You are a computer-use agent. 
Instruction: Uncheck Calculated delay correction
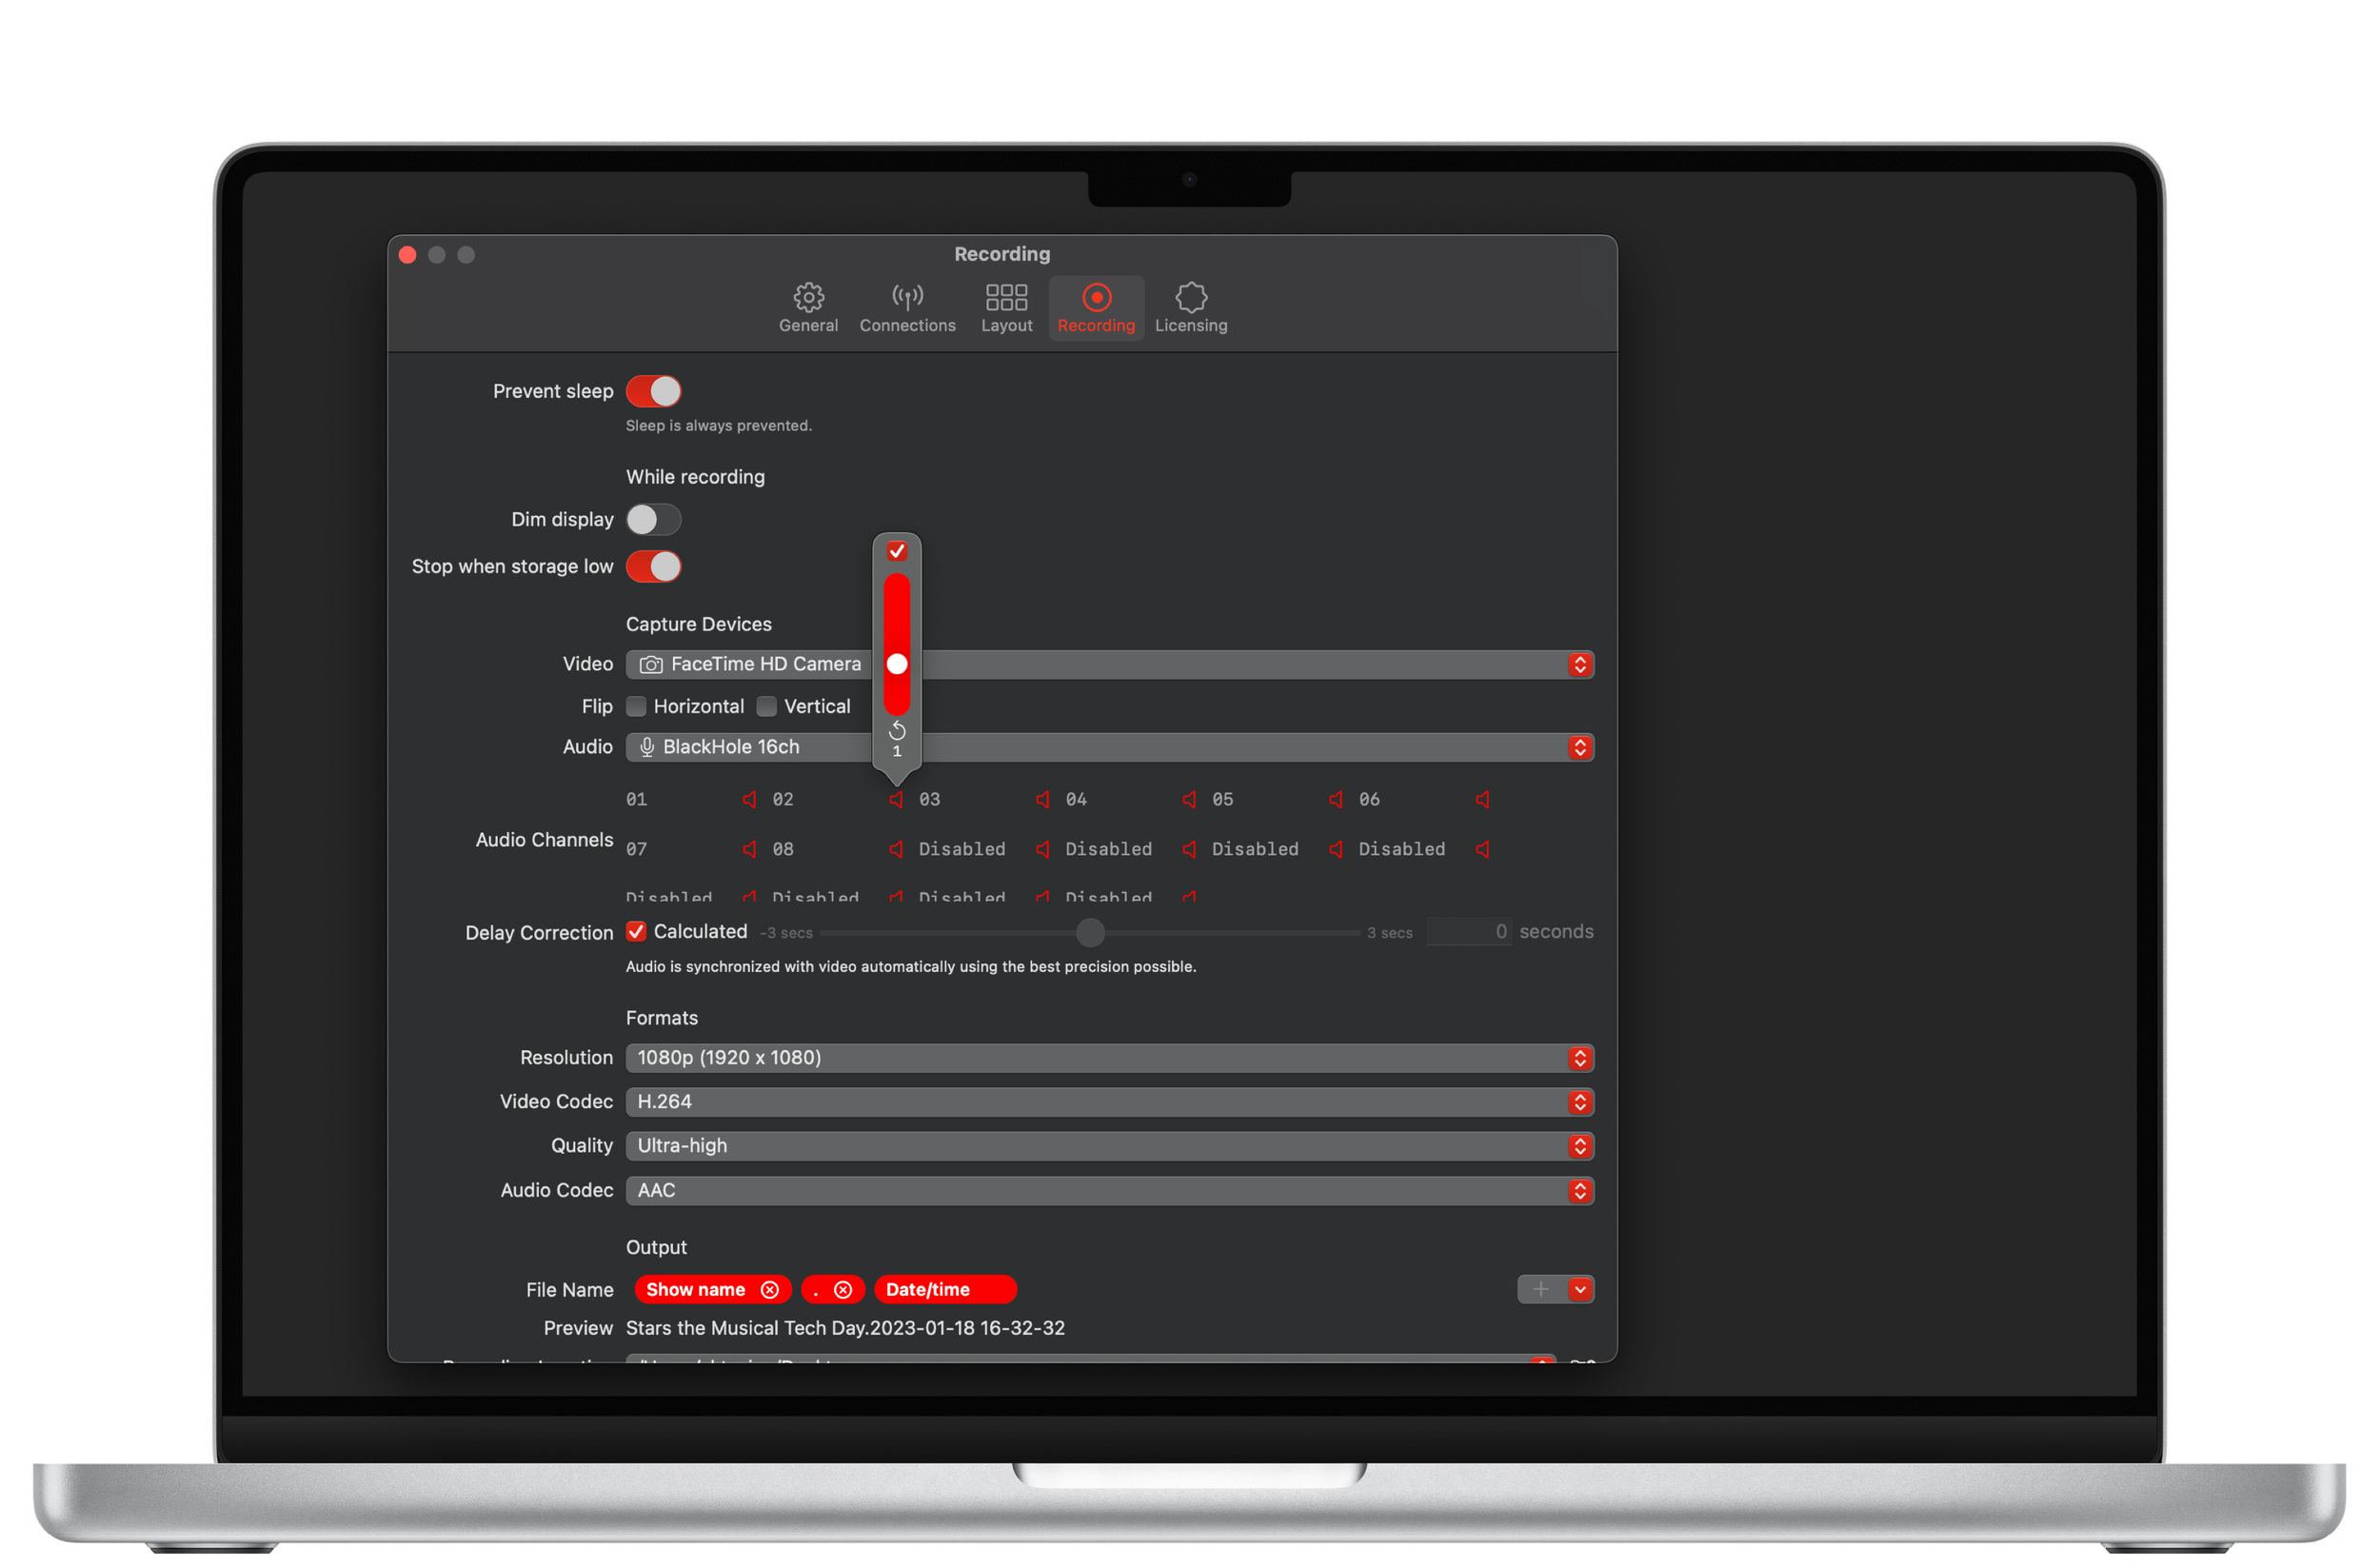coord(636,932)
